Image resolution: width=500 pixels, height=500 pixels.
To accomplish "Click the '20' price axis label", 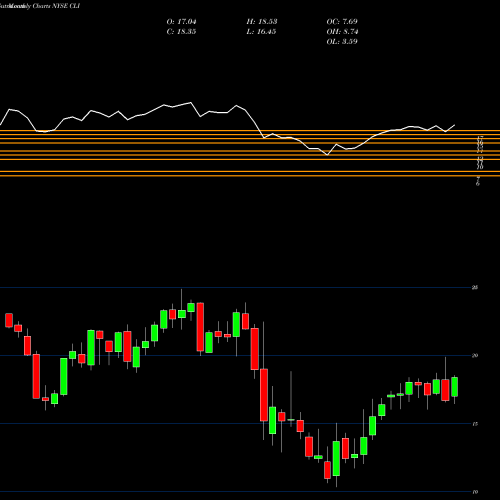I will point(475,355).
